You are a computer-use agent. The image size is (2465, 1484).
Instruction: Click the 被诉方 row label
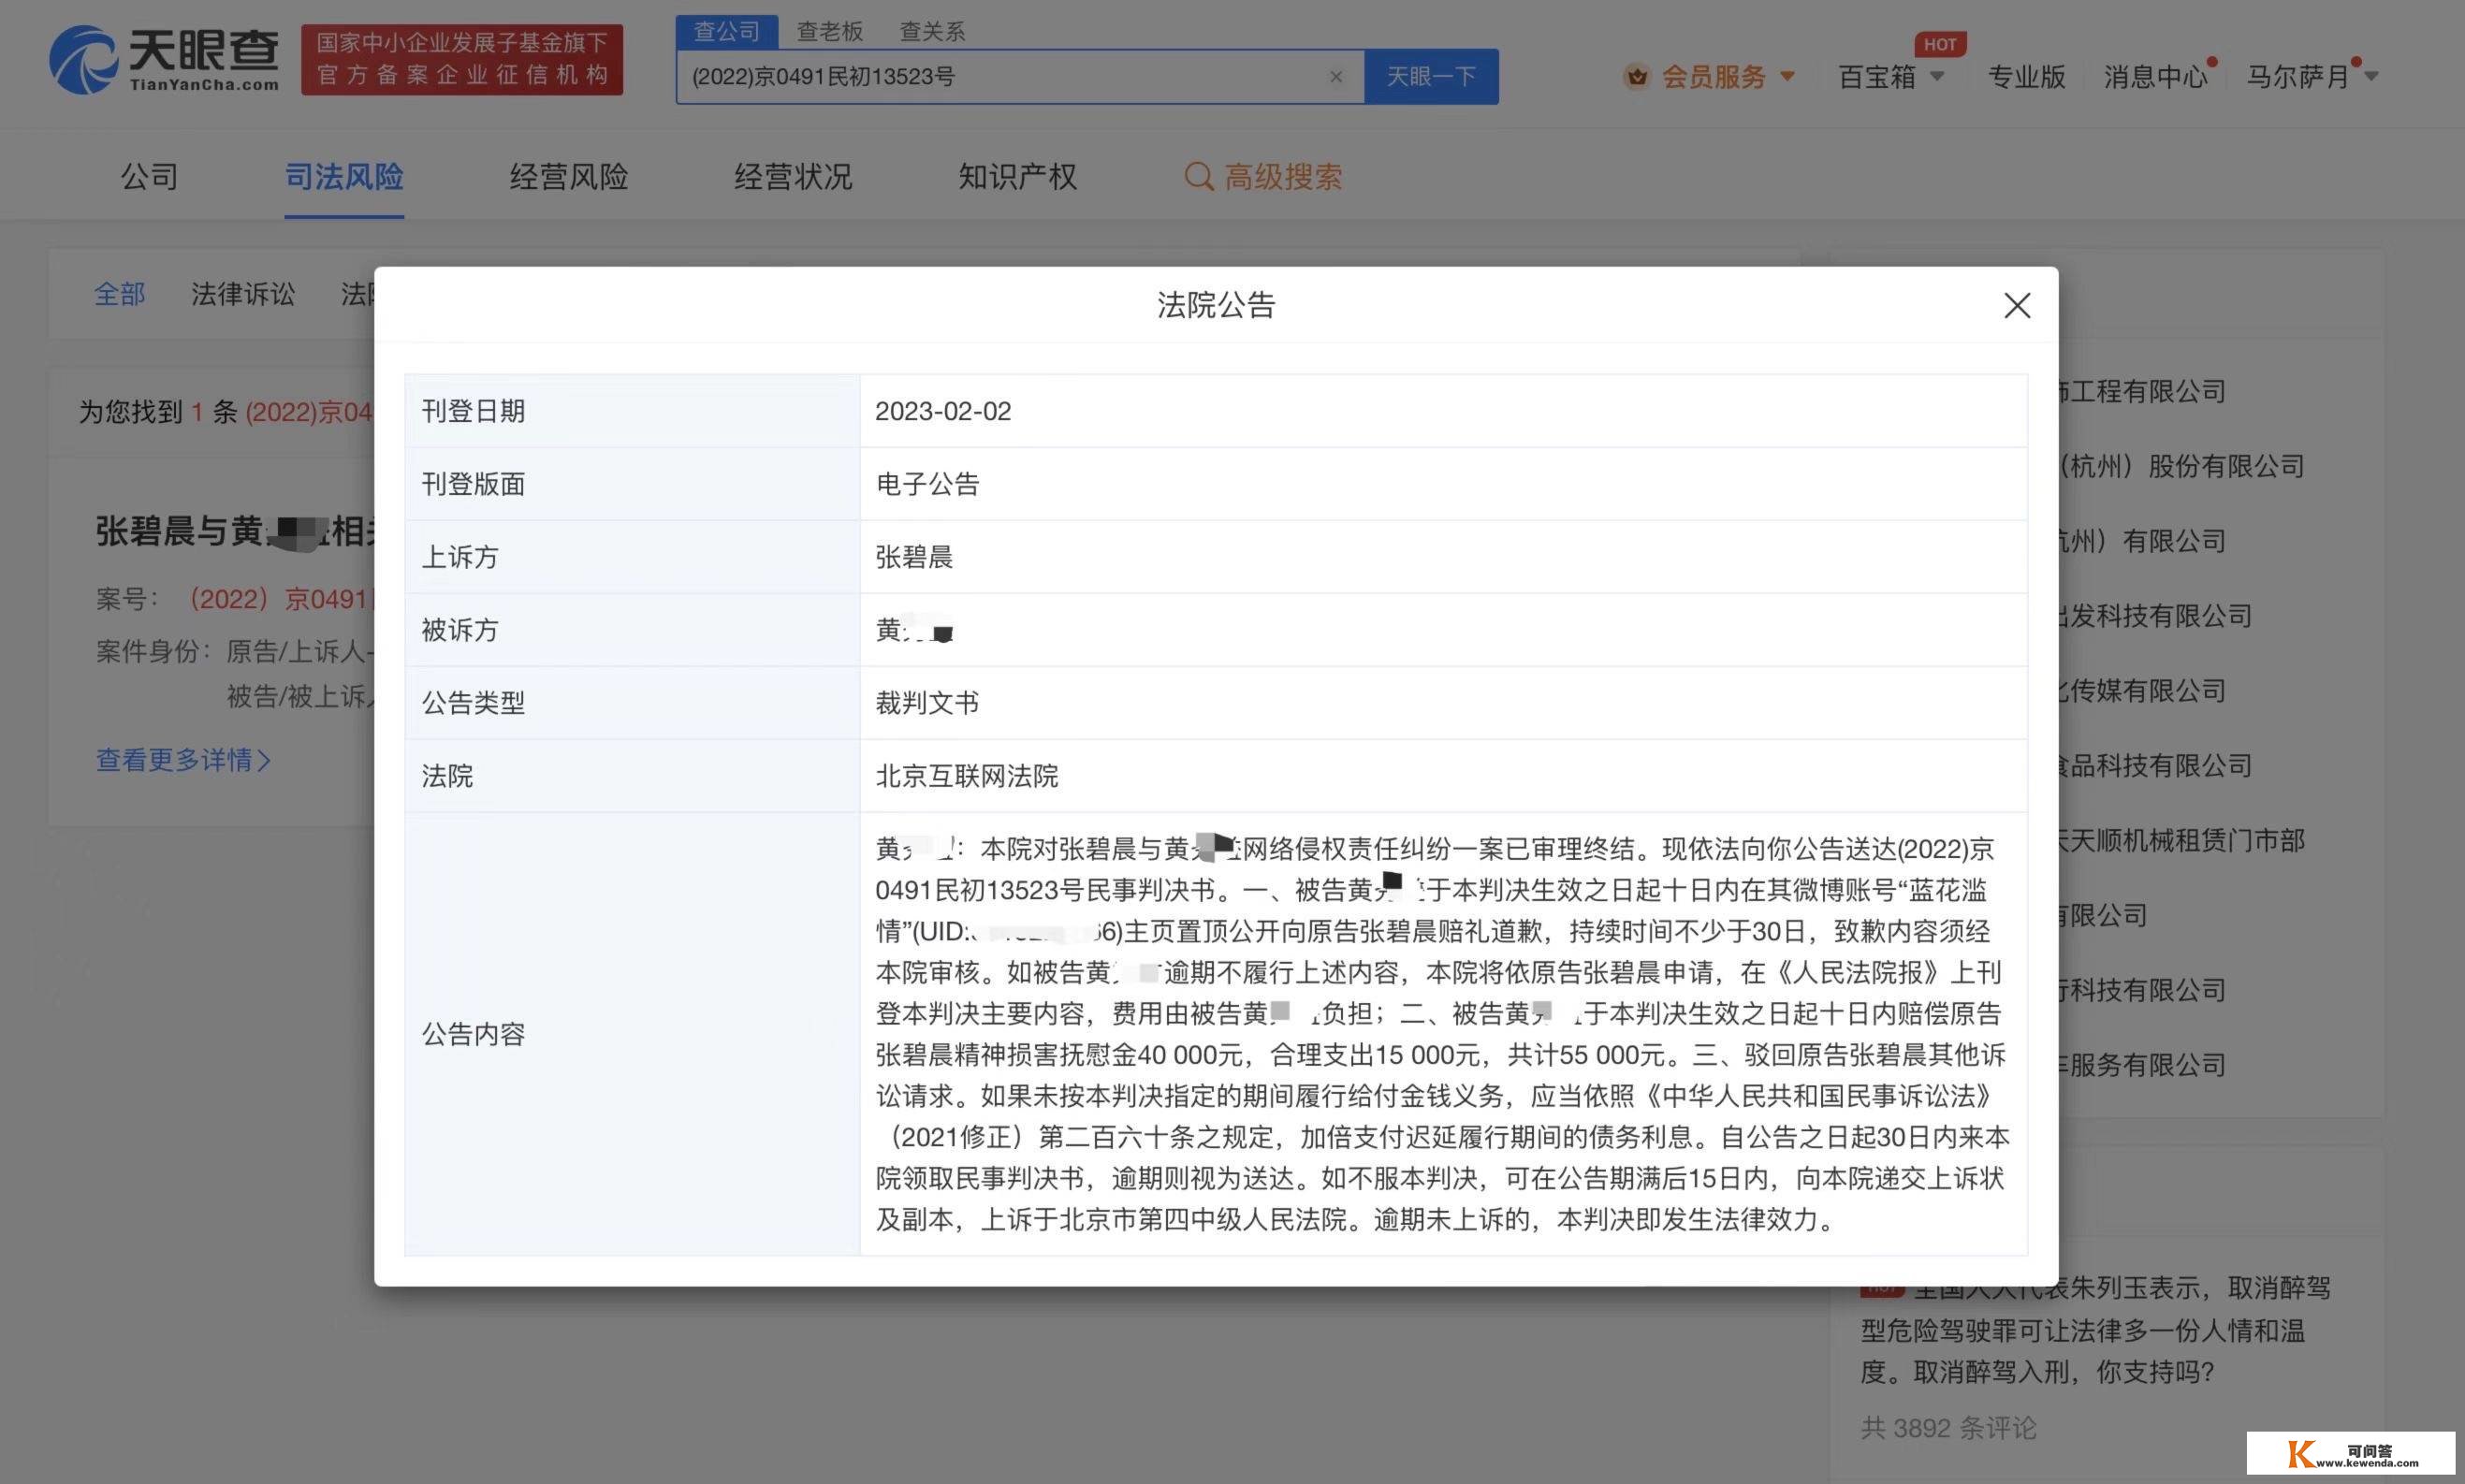[460, 630]
